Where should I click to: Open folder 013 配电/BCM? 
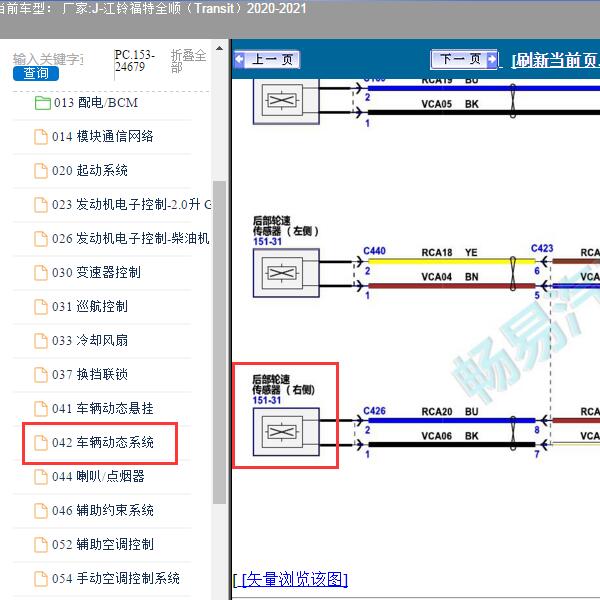(96, 103)
